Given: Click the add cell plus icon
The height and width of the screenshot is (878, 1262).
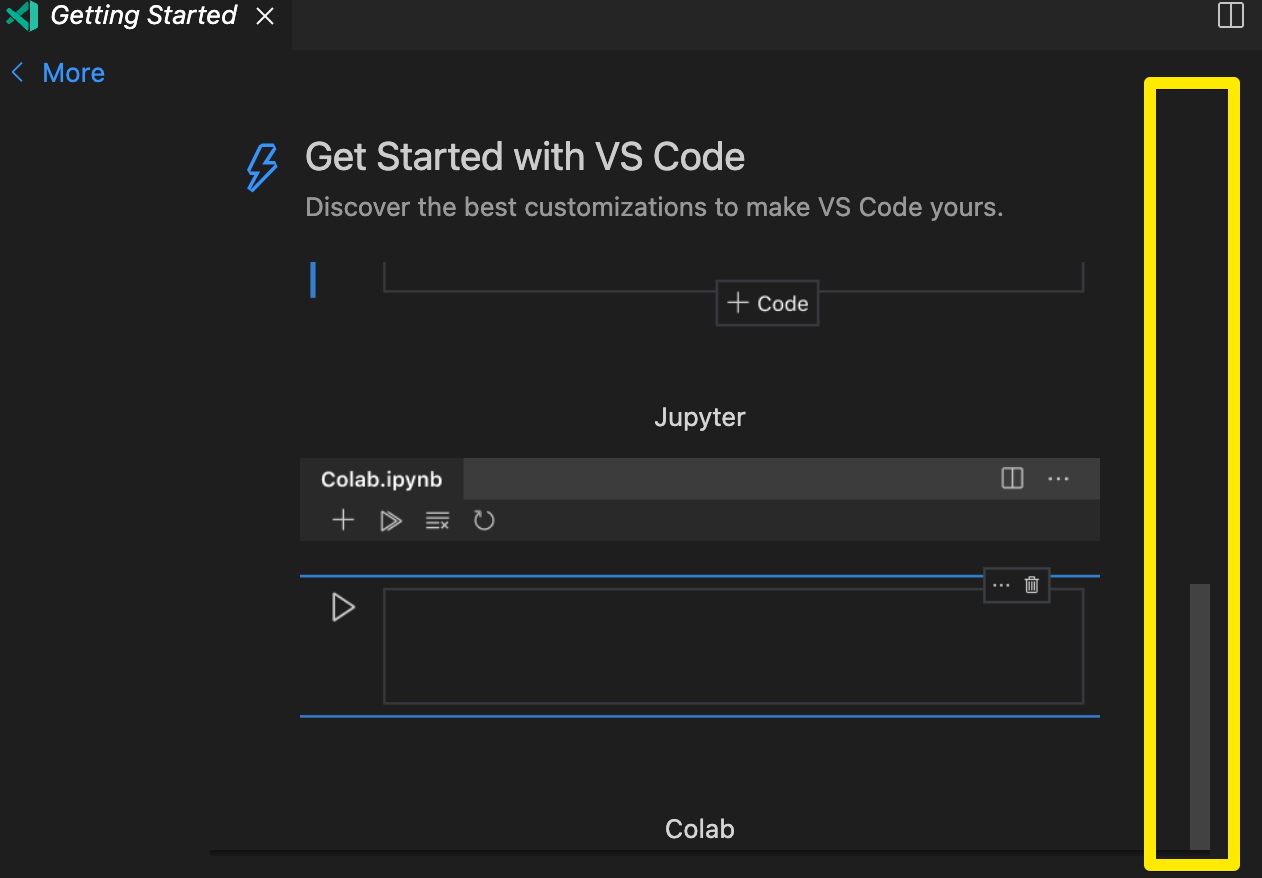Looking at the screenshot, I should [x=343, y=520].
